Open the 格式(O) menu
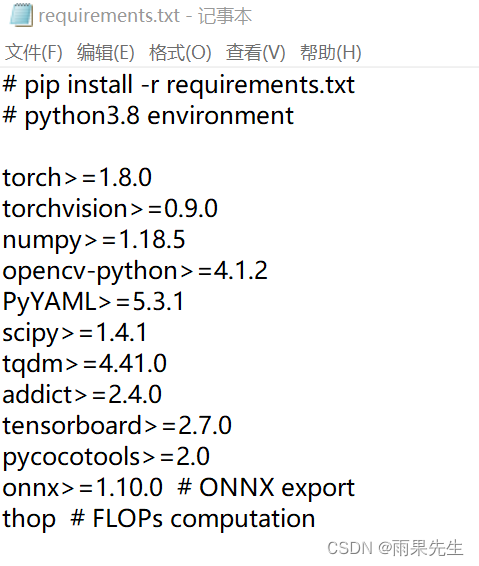 coord(180,52)
